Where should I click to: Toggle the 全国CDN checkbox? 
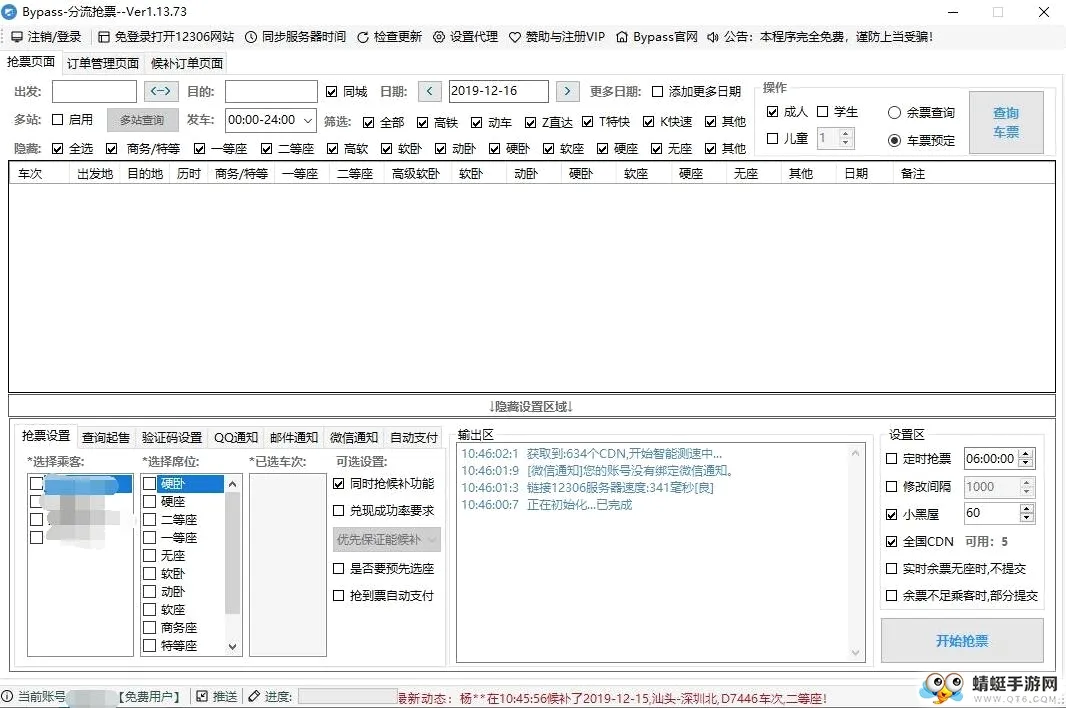pyautogui.click(x=892, y=542)
